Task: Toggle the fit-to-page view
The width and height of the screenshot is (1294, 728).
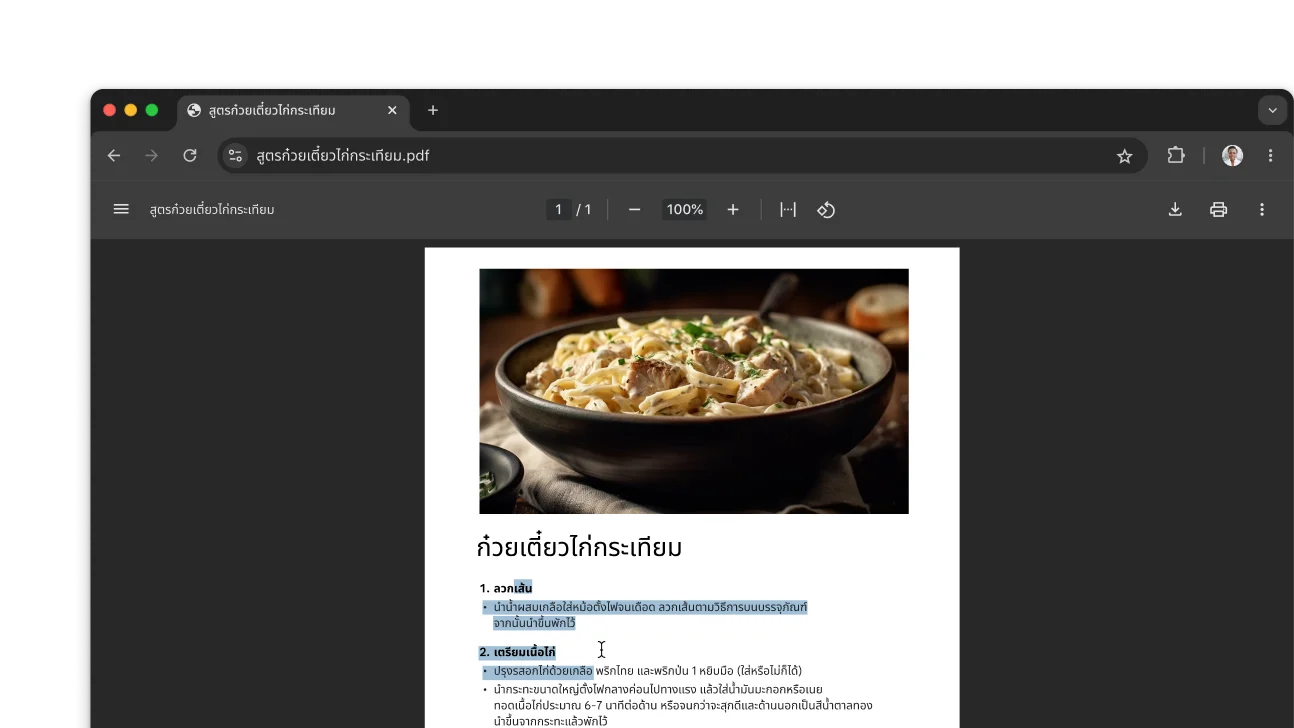Action: pyautogui.click(x=788, y=209)
